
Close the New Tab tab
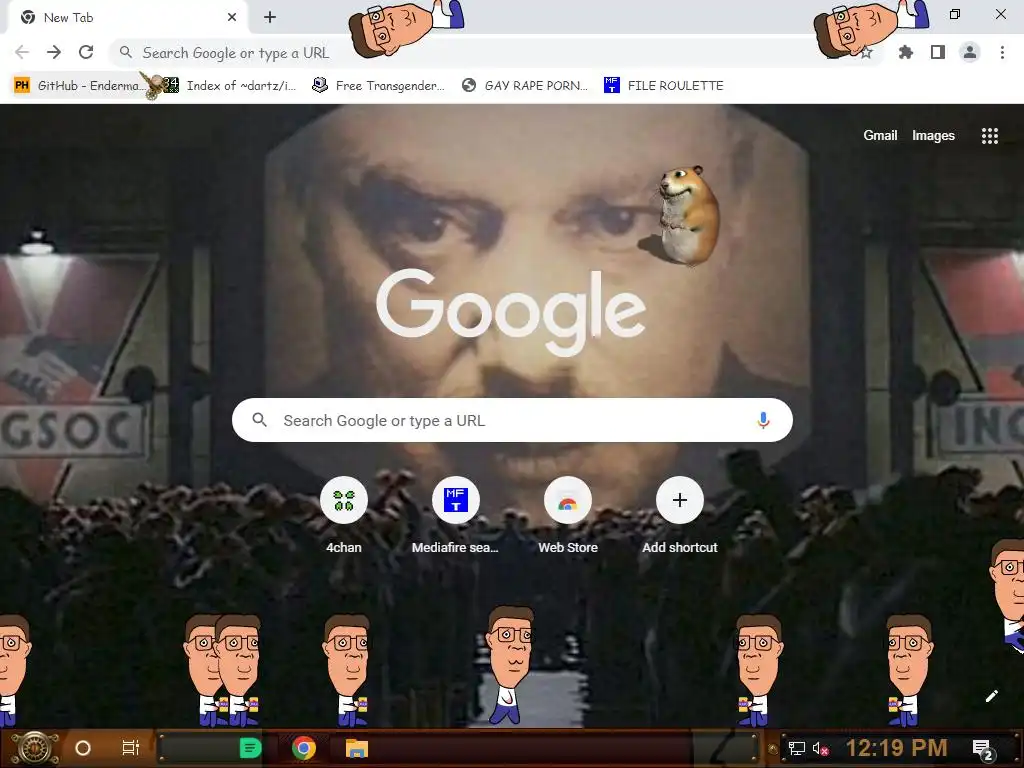pos(232,18)
